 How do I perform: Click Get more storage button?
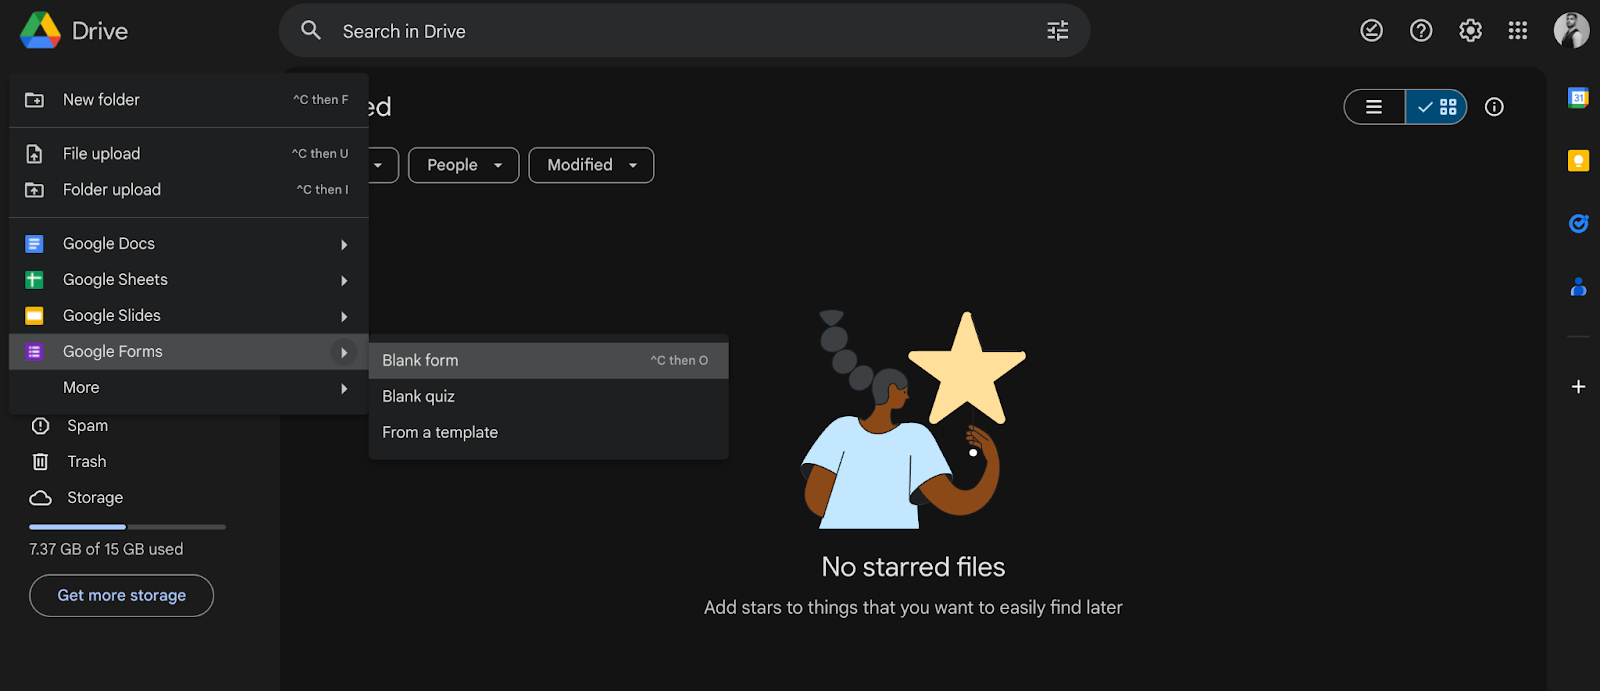[x=121, y=596]
